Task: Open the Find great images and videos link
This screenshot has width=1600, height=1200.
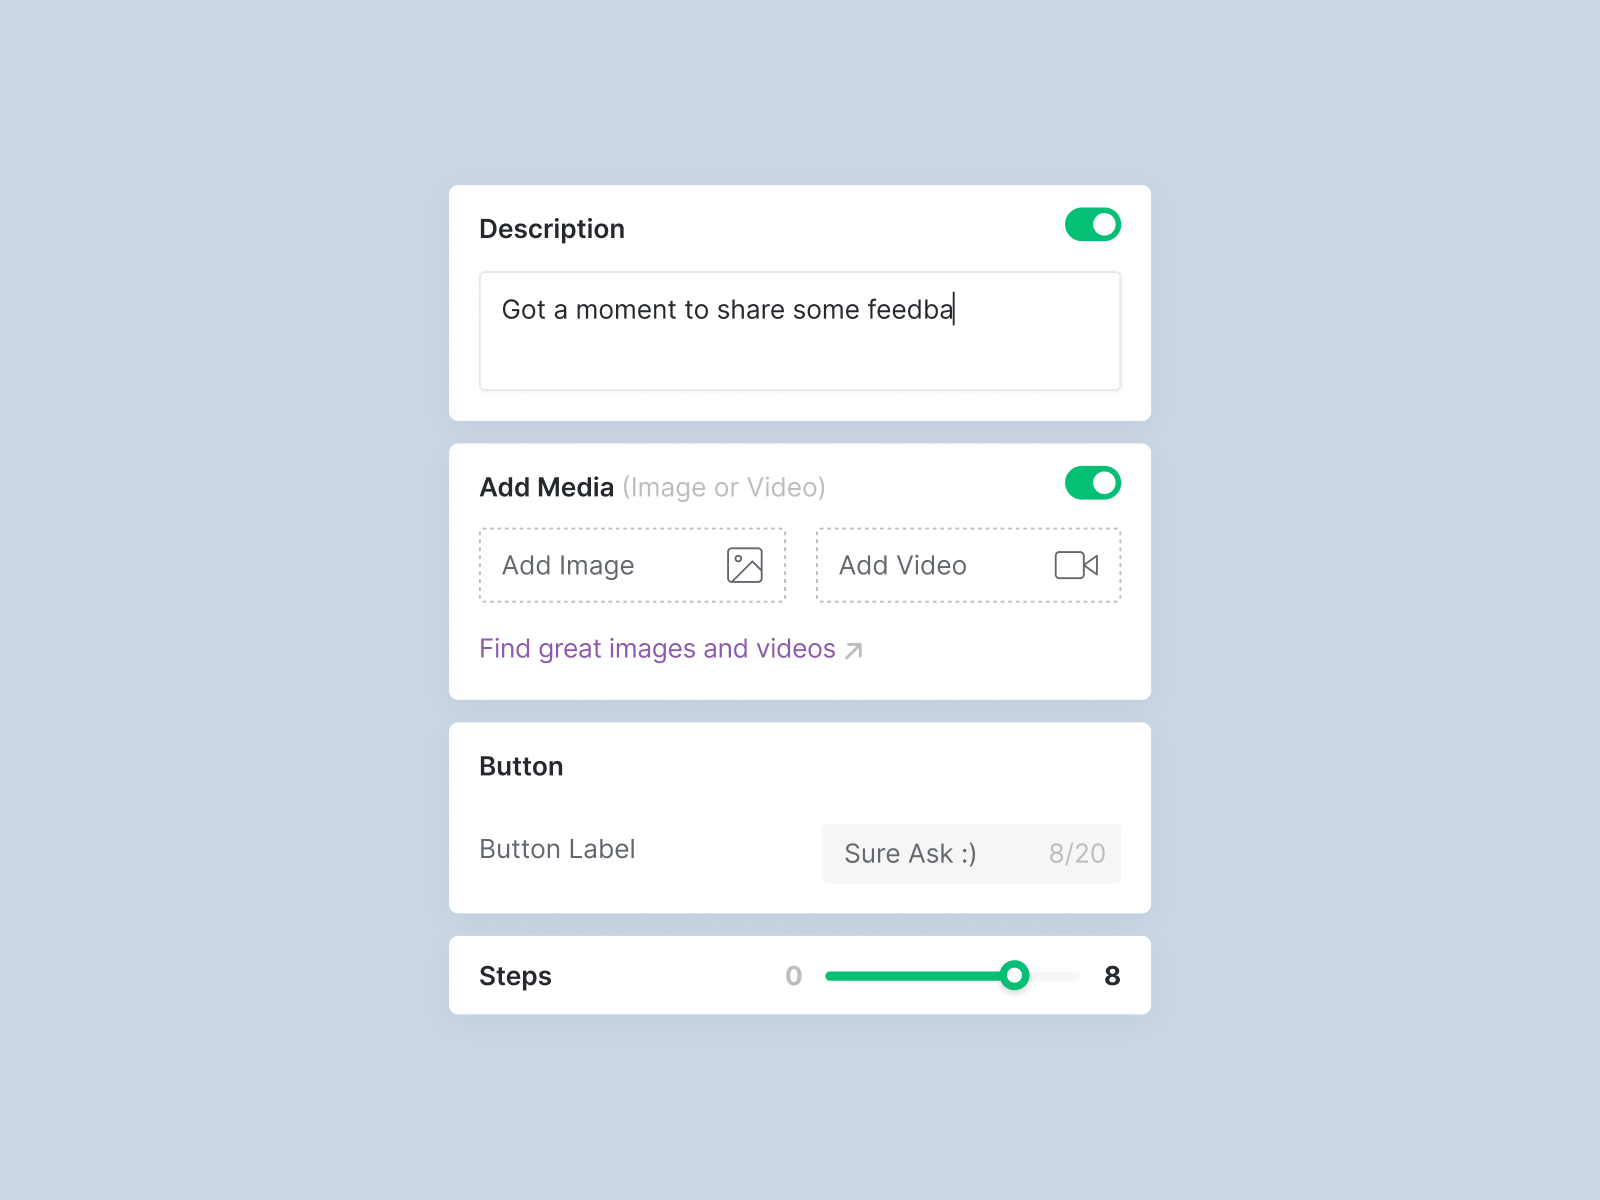Action: click(657, 649)
